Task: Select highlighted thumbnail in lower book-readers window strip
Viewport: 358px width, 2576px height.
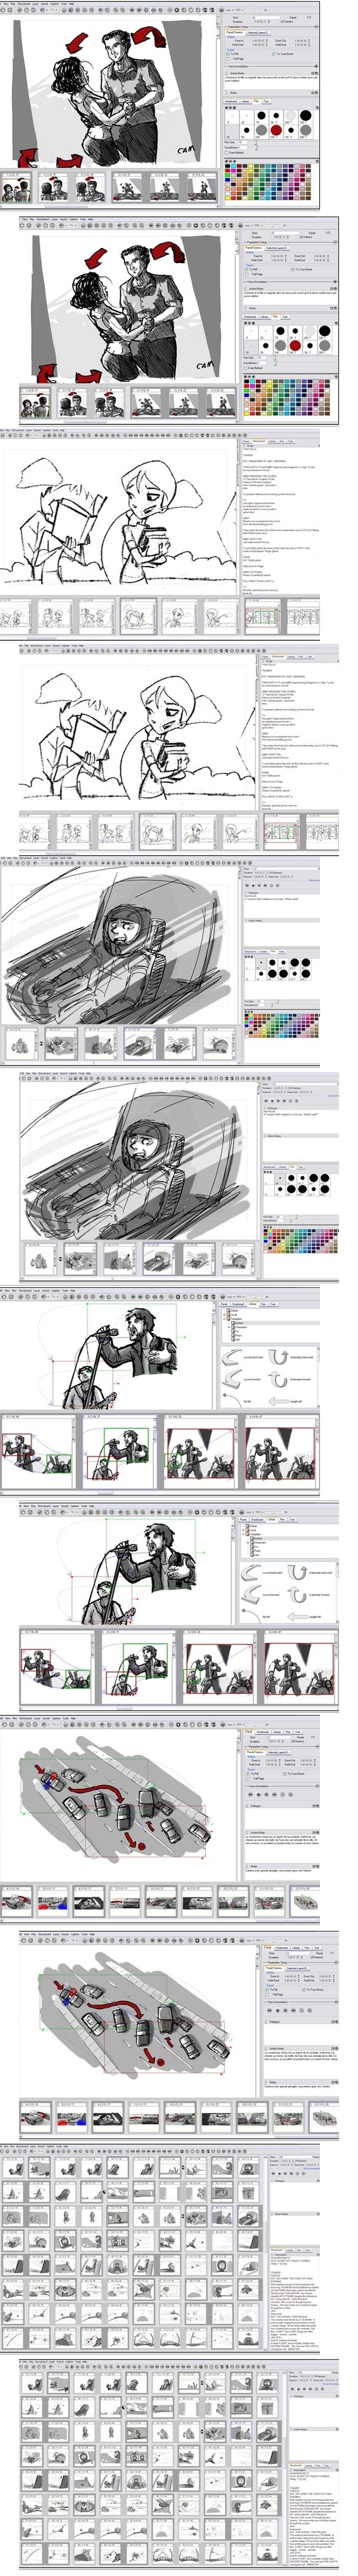Action: [282, 831]
